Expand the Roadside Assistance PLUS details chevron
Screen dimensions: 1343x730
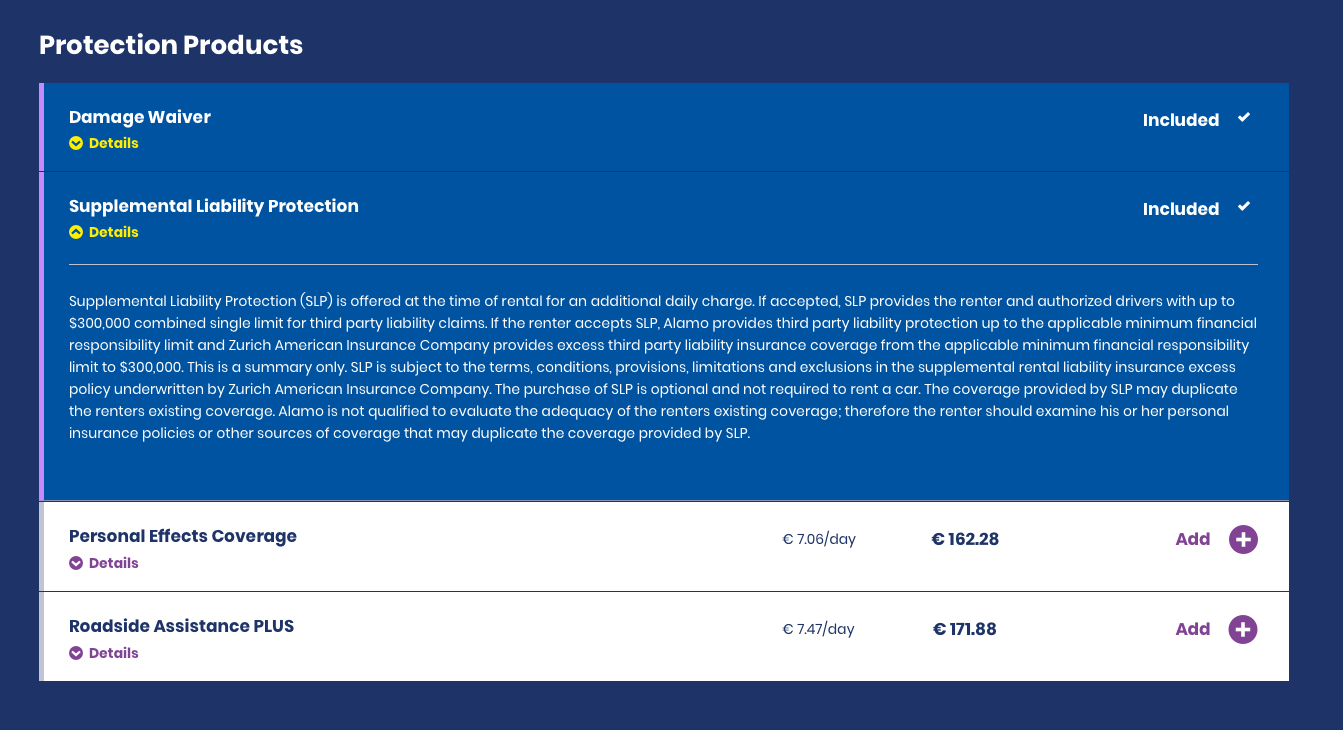pyautogui.click(x=76, y=653)
